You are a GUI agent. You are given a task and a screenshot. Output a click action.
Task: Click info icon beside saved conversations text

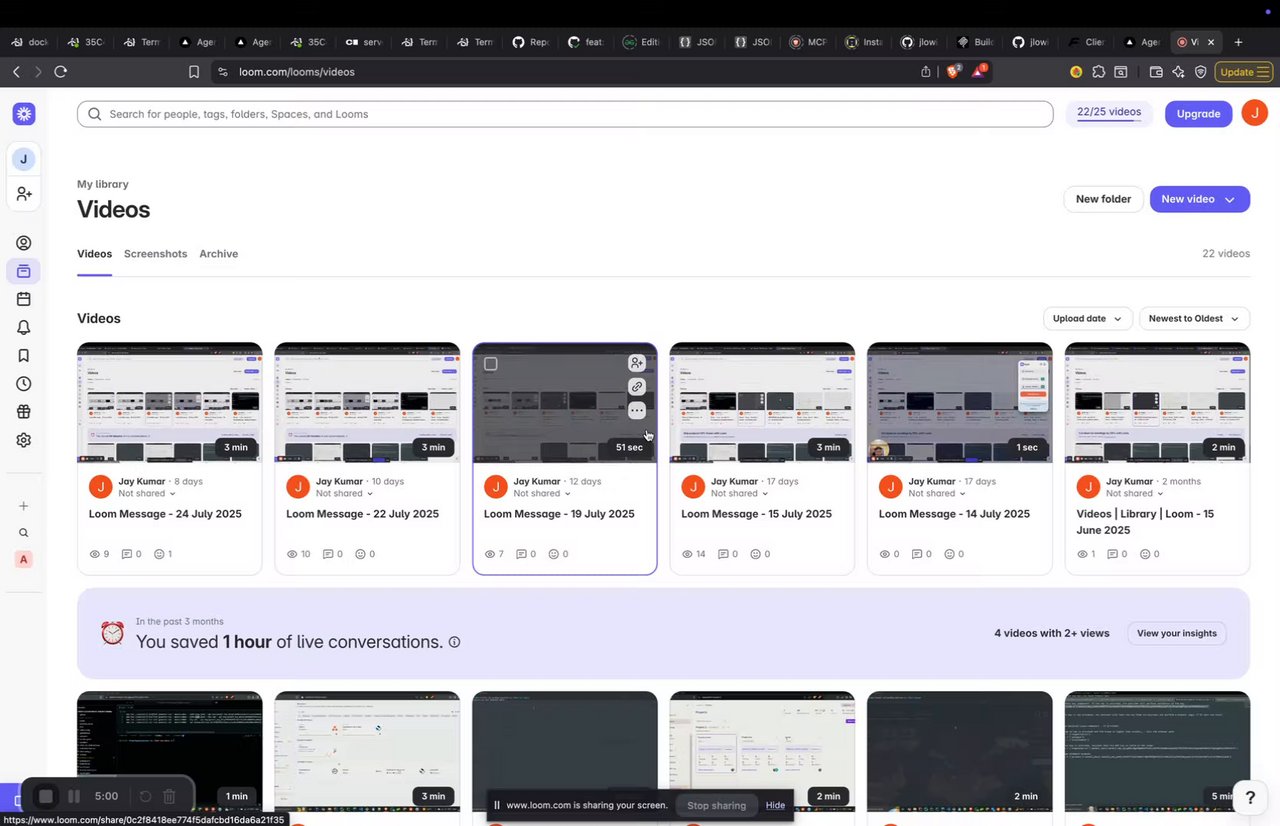click(x=455, y=642)
